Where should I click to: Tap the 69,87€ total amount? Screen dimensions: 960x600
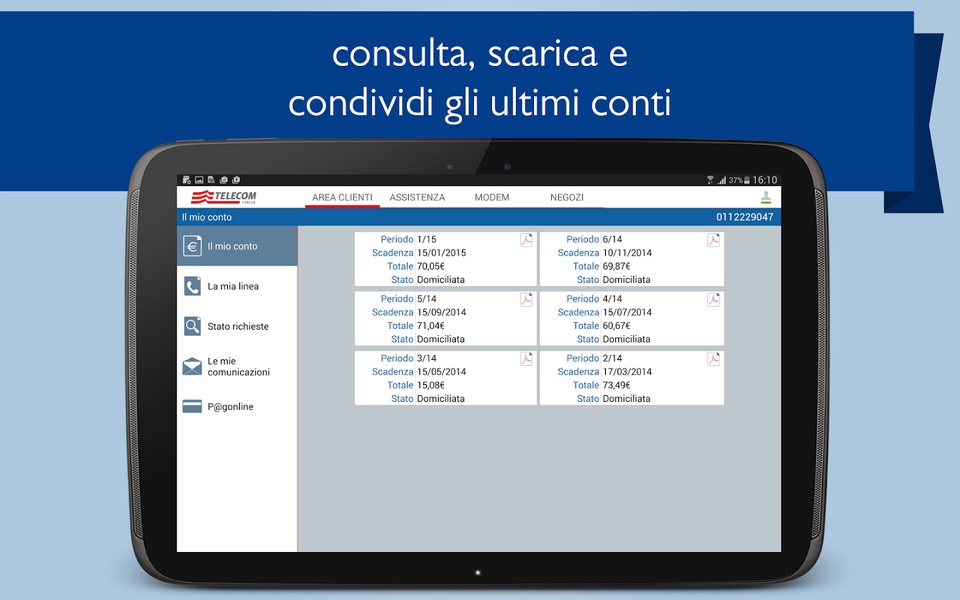click(616, 266)
